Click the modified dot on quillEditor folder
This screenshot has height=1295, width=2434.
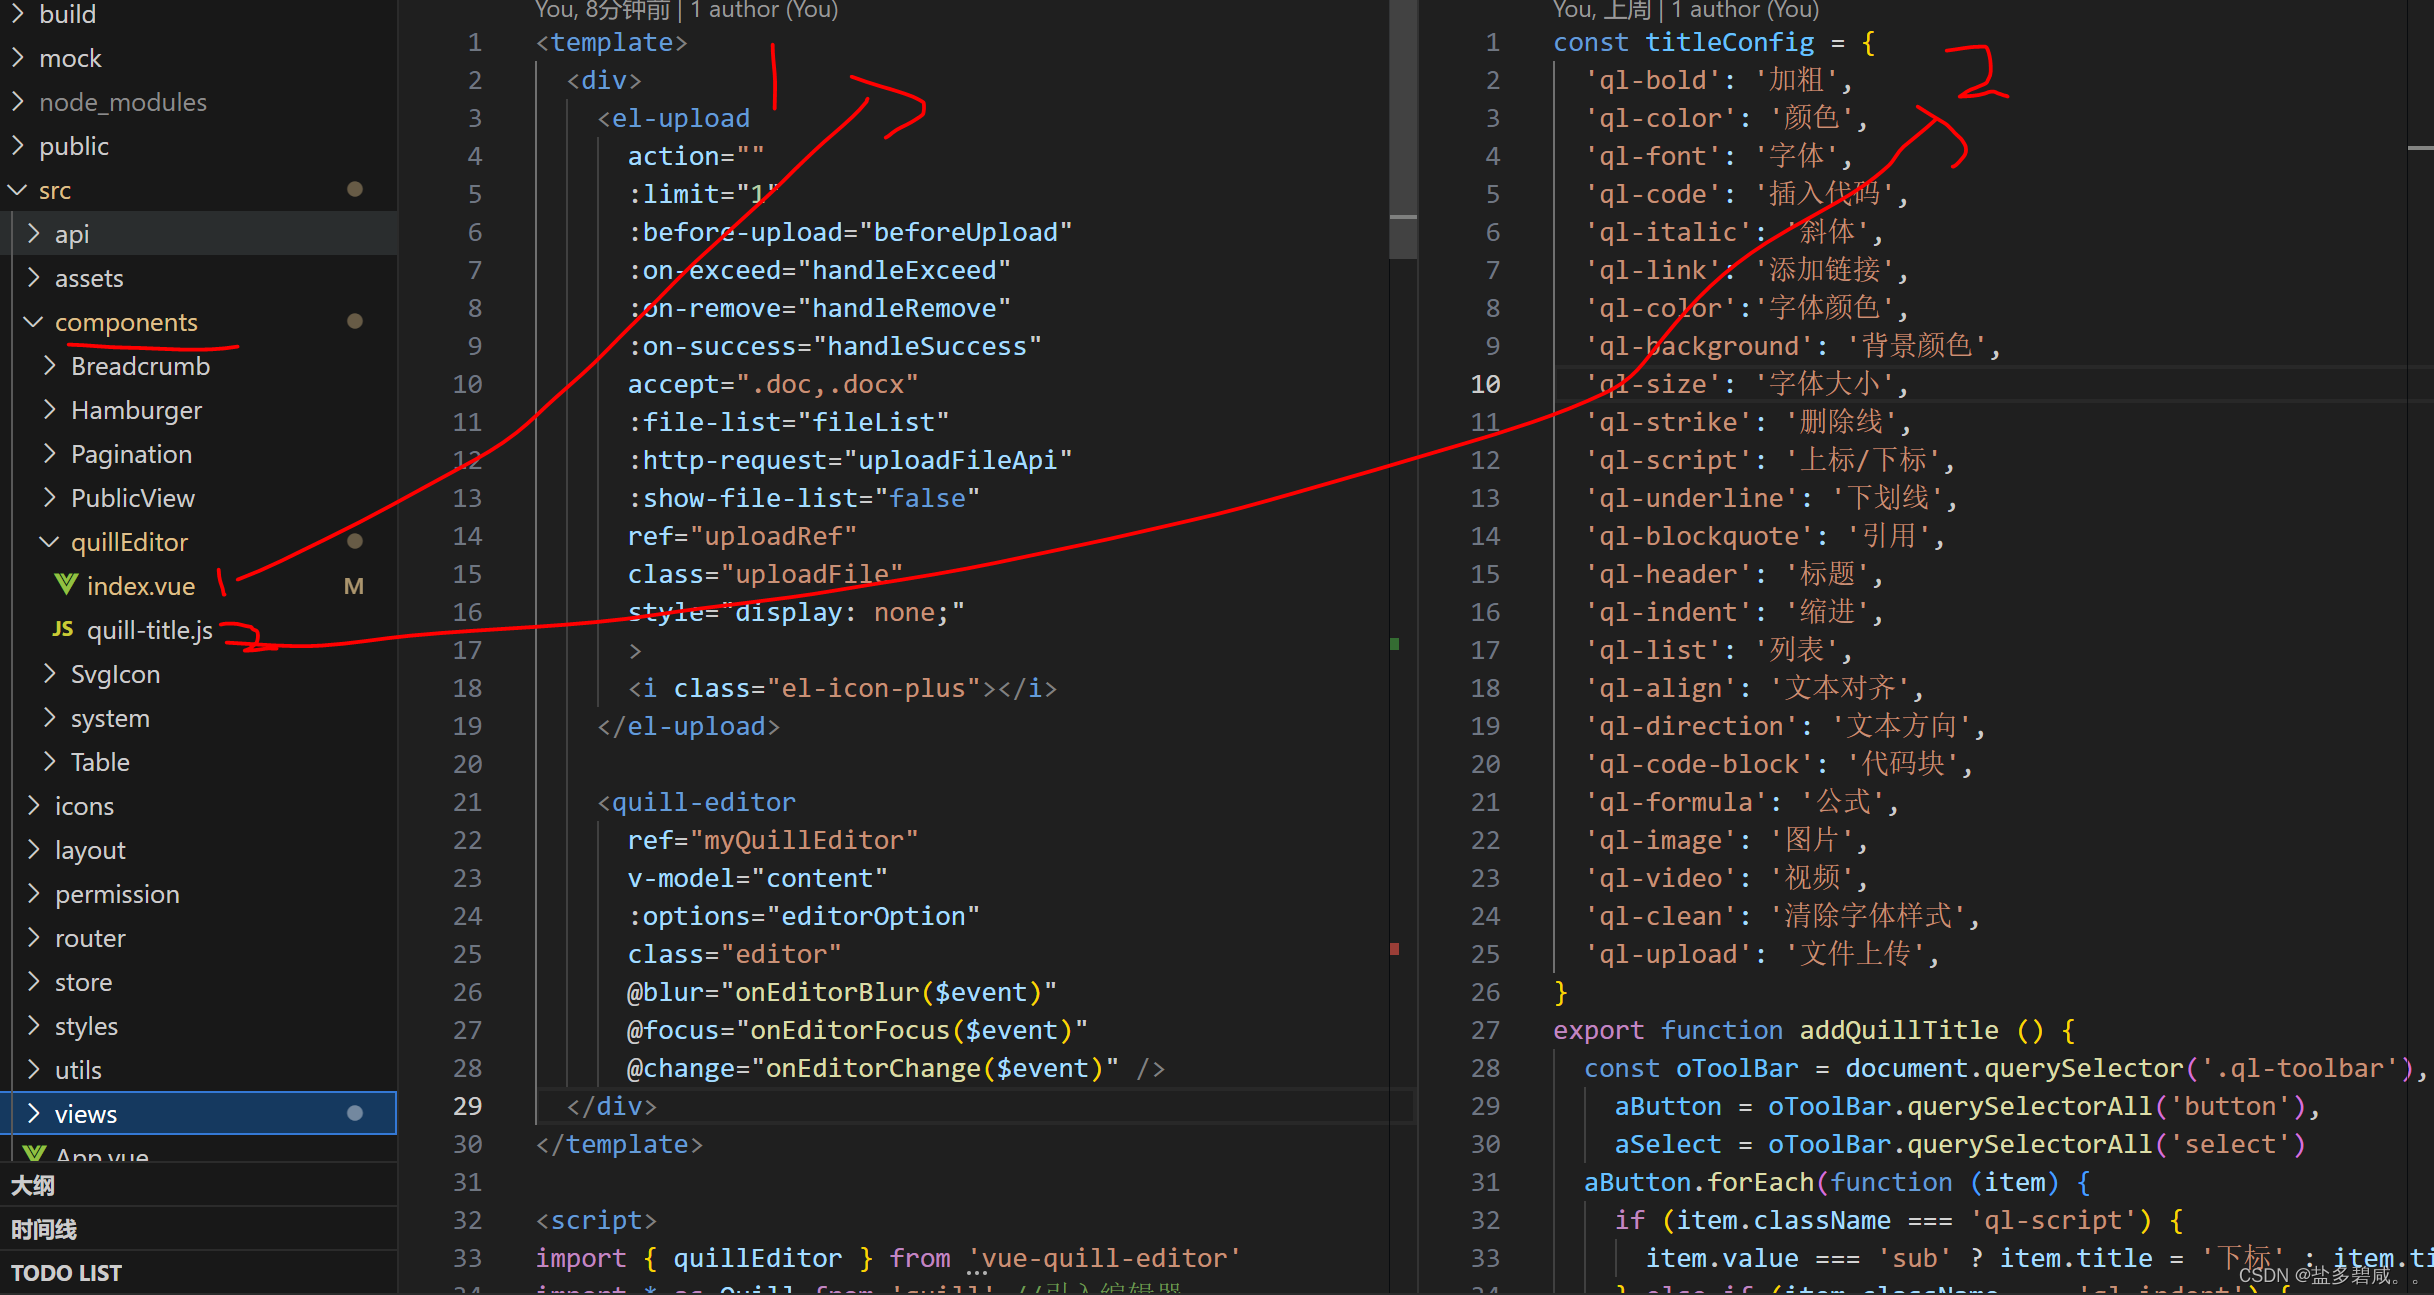pos(354,541)
